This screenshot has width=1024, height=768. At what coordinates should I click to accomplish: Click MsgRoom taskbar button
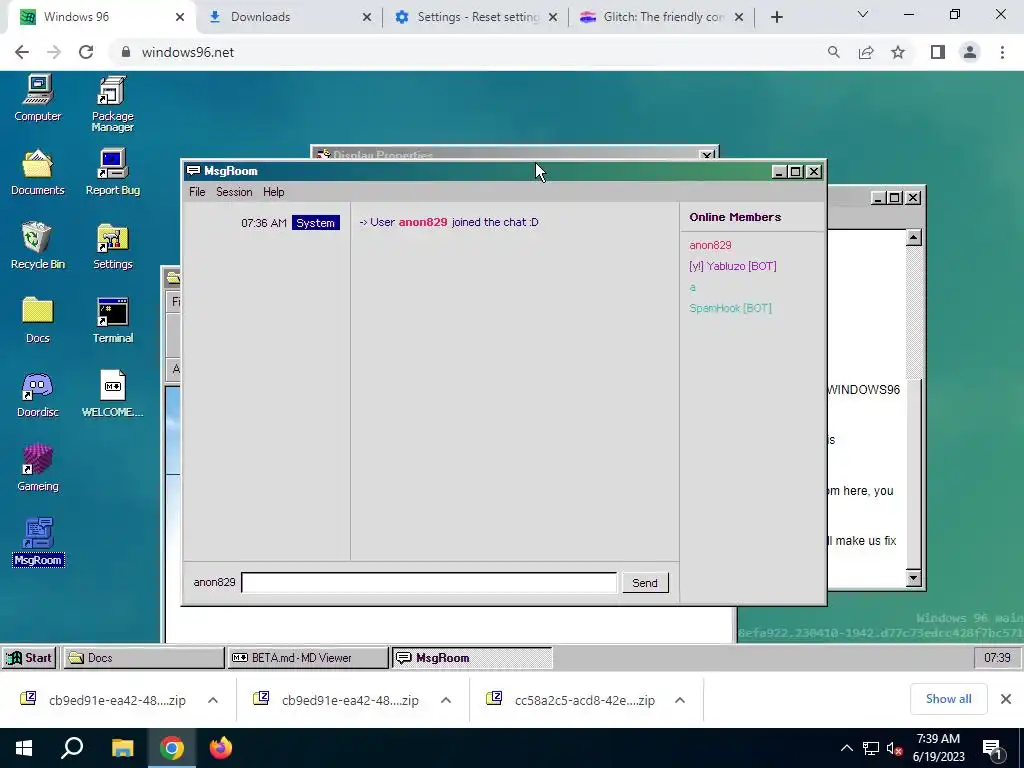[472, 658]
